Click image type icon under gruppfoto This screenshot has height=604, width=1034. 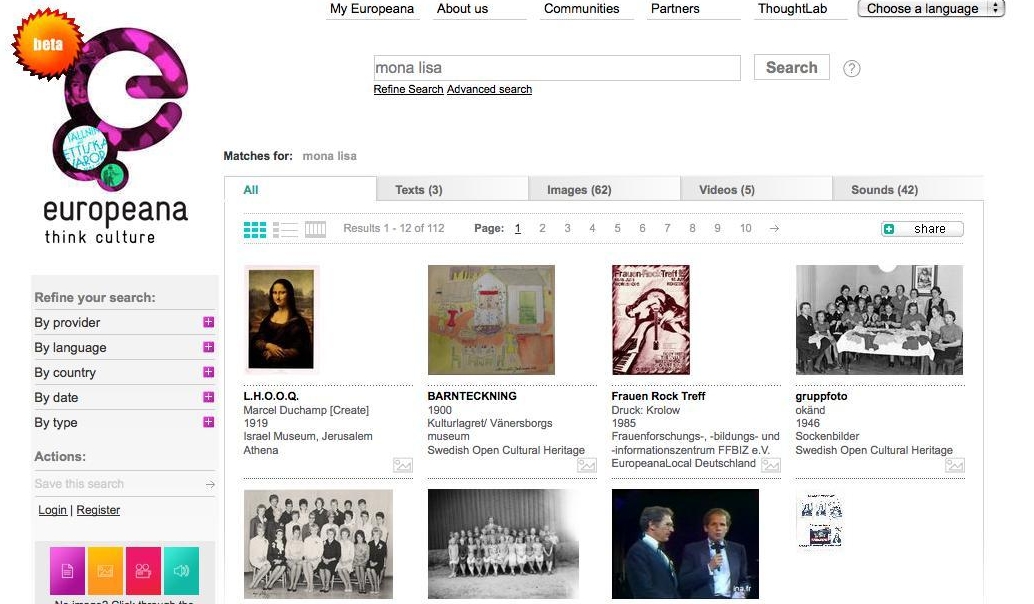pyautogui.click(x=955, y=466)
